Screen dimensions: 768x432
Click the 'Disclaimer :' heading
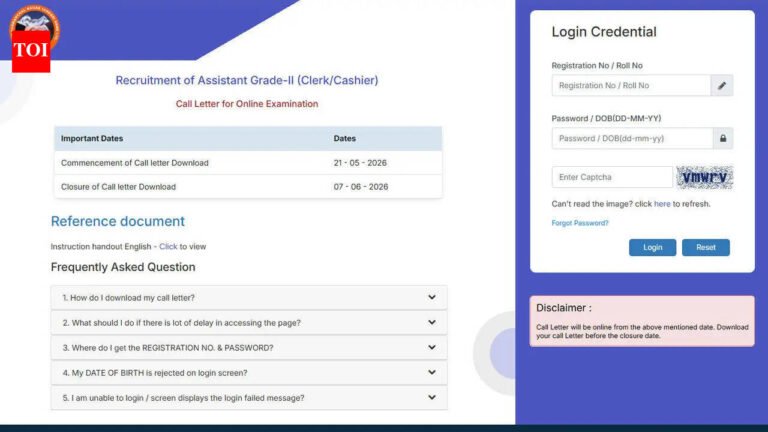pyautogui.click(x=564, y=308)
